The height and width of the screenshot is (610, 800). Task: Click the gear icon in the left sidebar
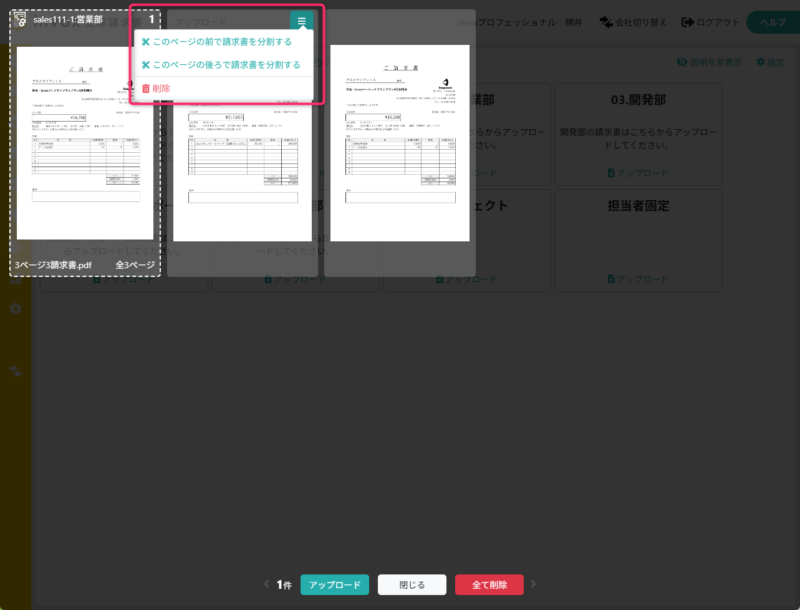coord(16,309)
